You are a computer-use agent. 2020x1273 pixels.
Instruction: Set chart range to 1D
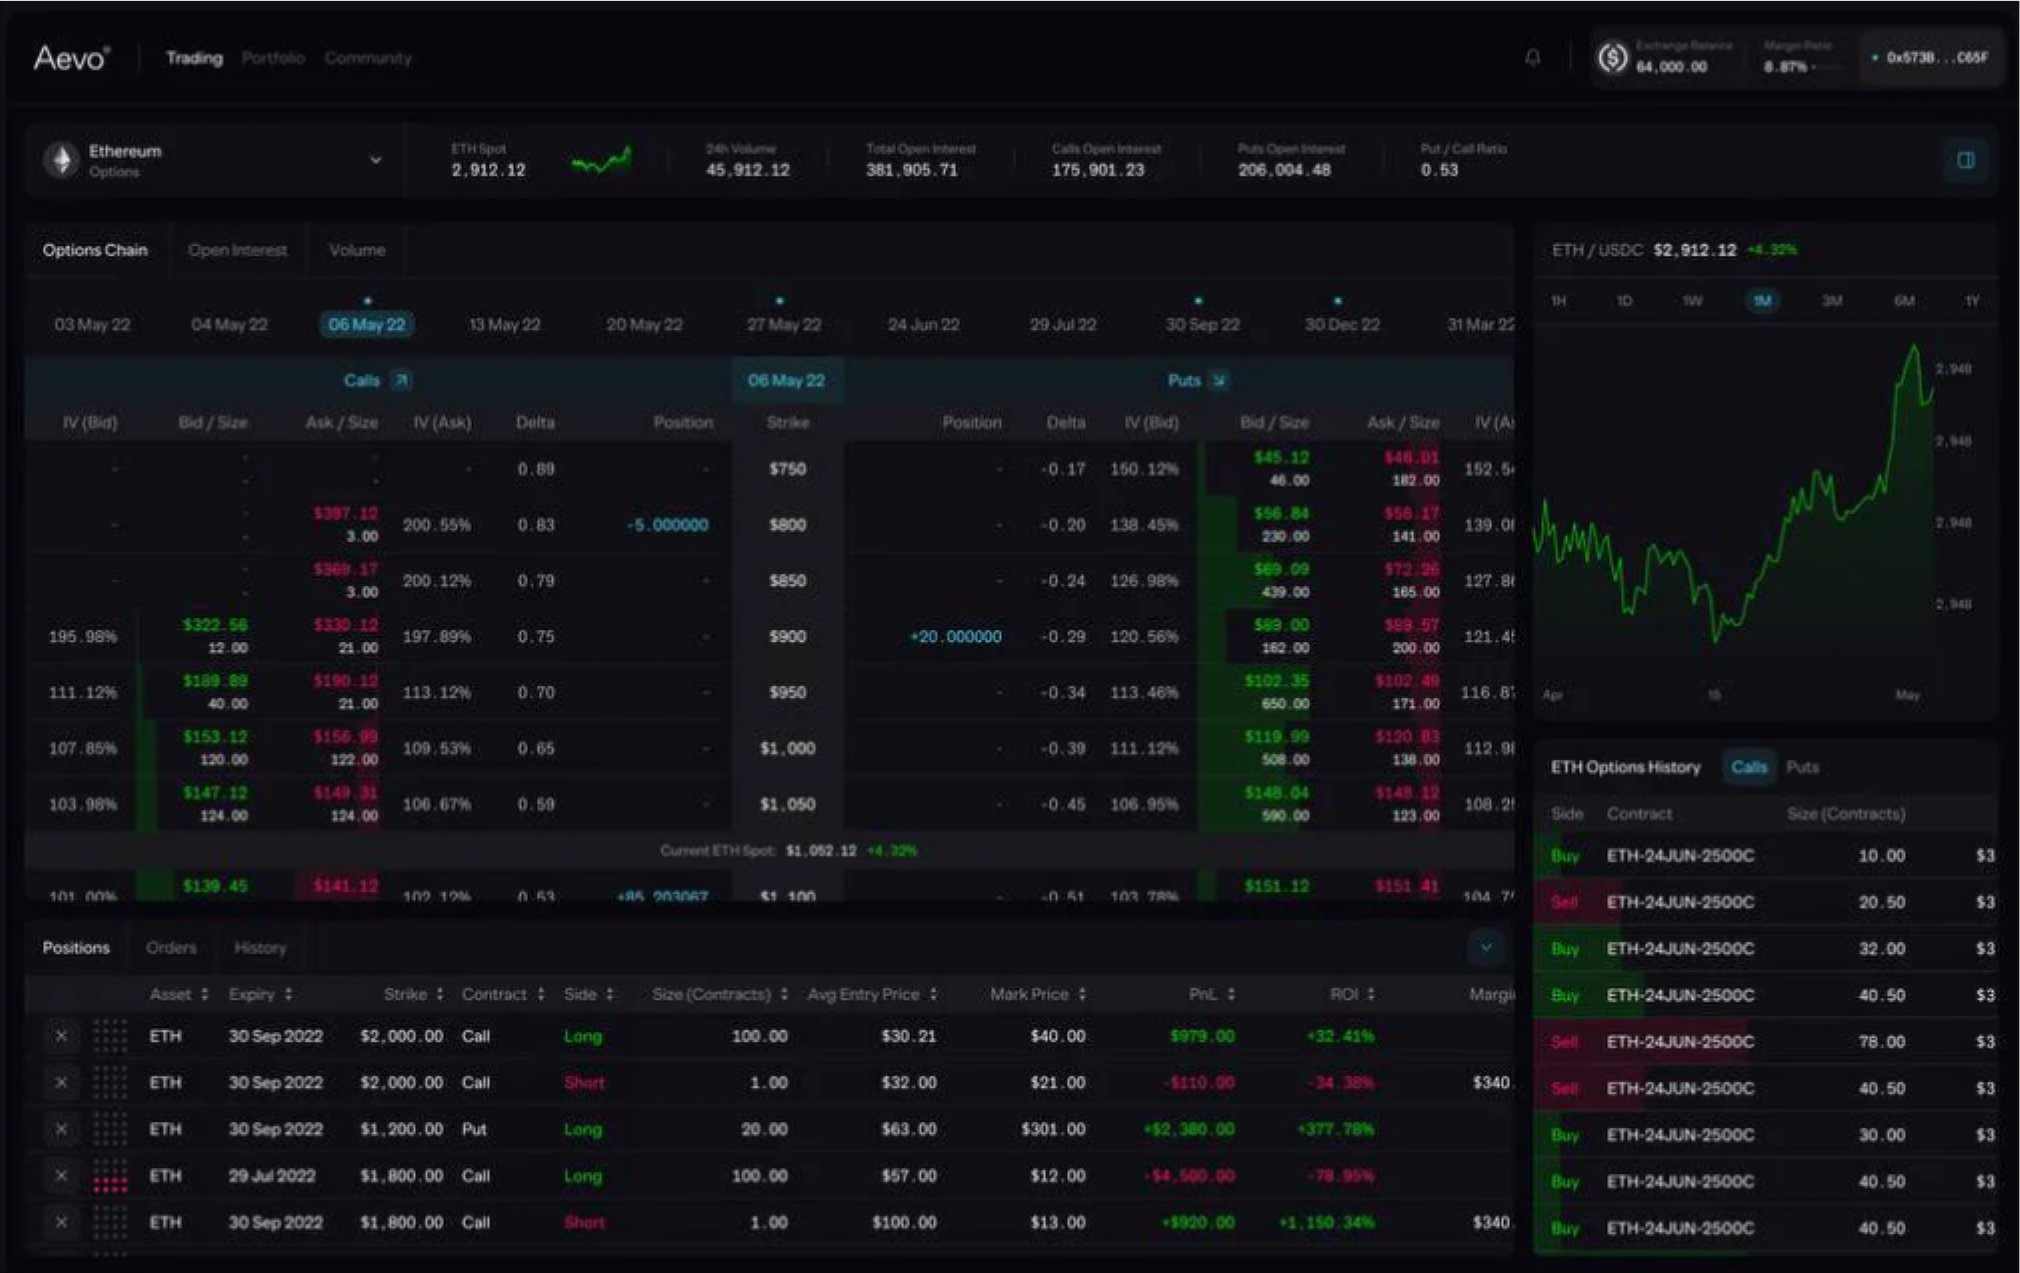tap(1624, 300)
